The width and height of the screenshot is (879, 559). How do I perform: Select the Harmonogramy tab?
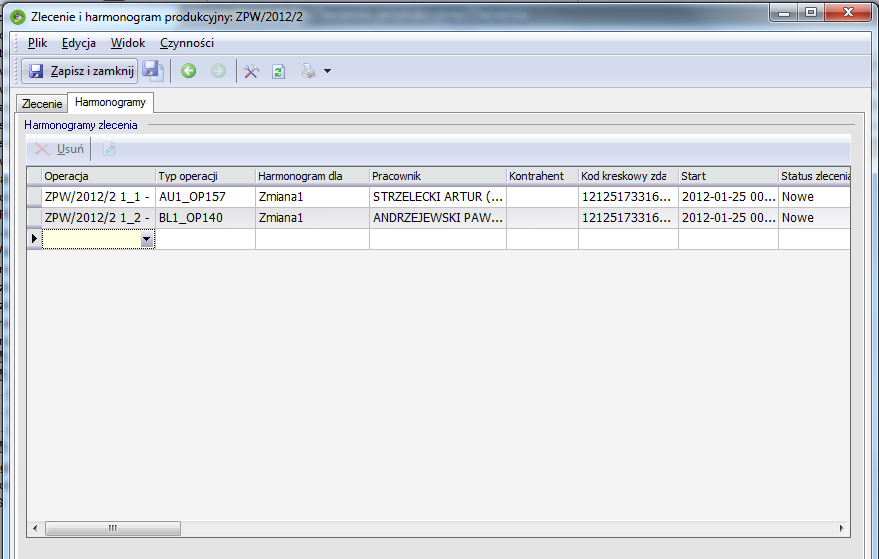(x=110, y=102)
